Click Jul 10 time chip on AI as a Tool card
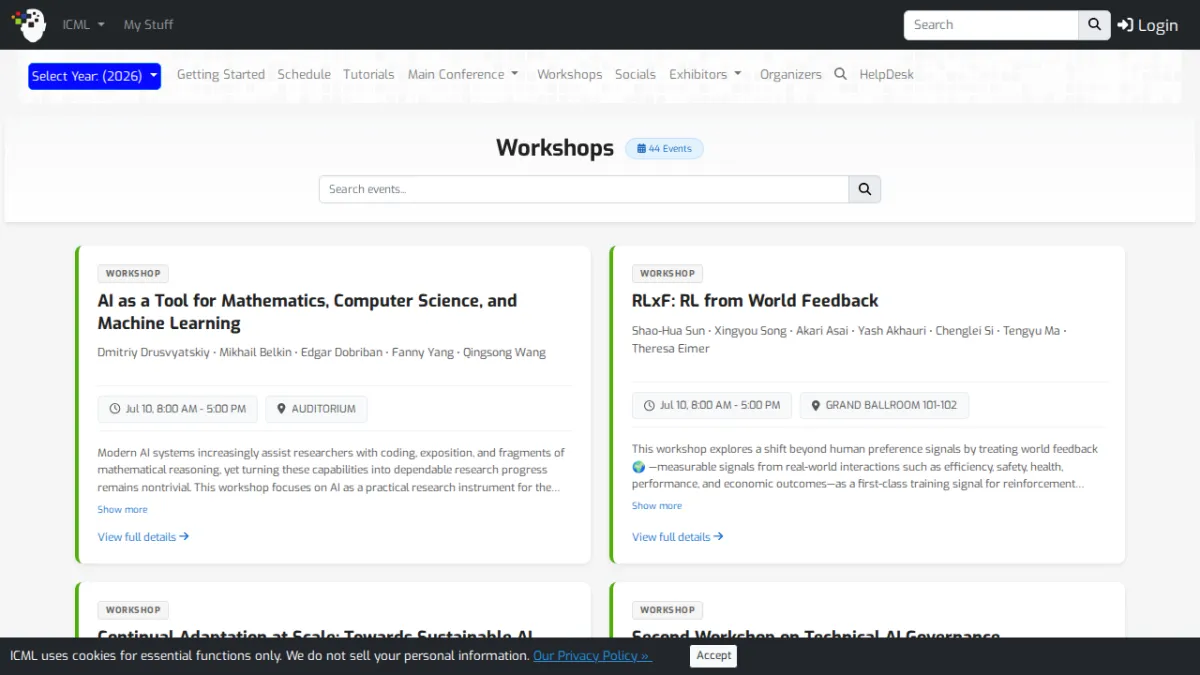Image resolution: width=1200 pixels, height=675 pixels. click(x=177, y=409)
